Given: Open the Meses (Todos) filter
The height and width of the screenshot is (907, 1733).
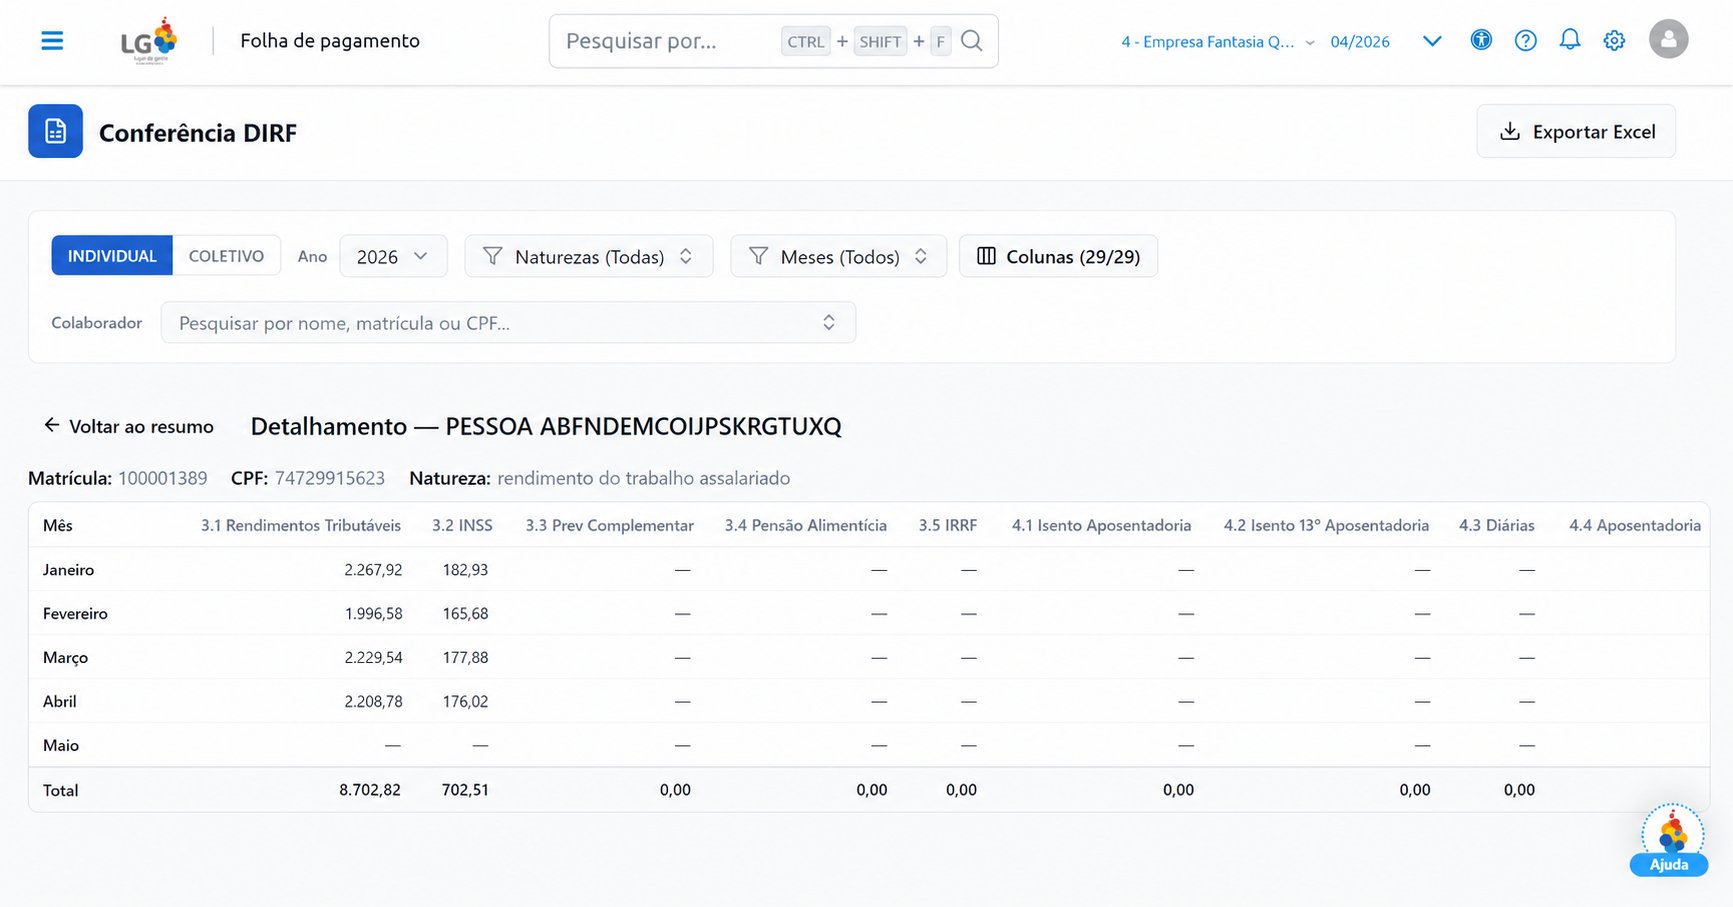Looking at the screenshot, I should (838, 256).
